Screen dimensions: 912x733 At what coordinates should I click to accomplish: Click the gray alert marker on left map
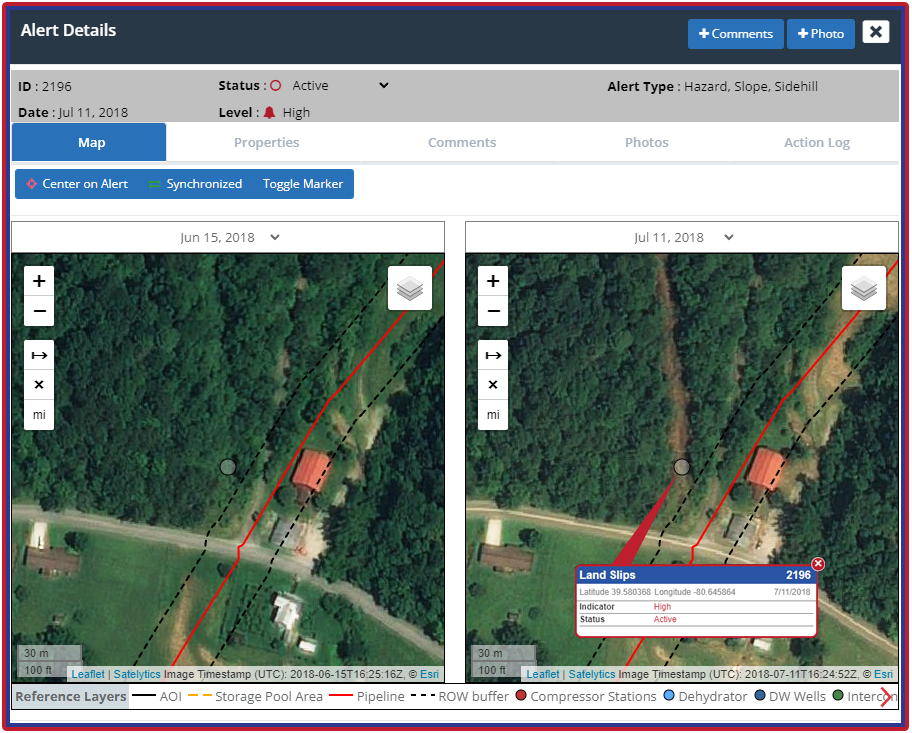click(228, 467)
